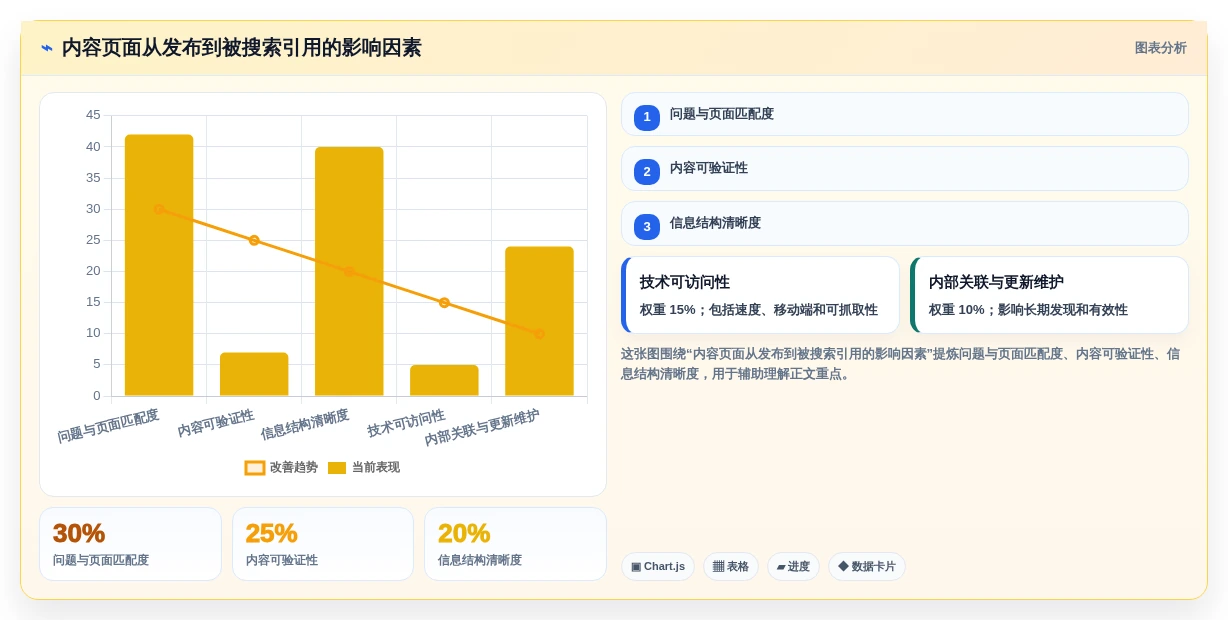Click the 信息结构清晰度 label under 20%
The height and width of the screenshot is (620, 1228).
(480, 560)
